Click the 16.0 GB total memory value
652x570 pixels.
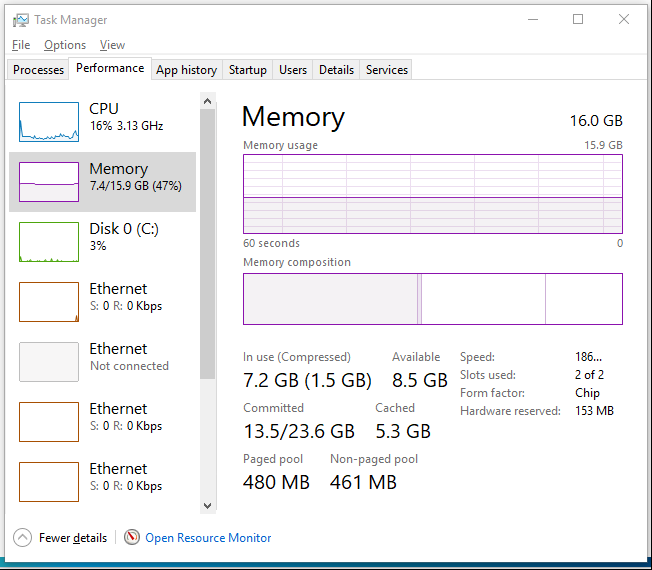pos(596,121)
